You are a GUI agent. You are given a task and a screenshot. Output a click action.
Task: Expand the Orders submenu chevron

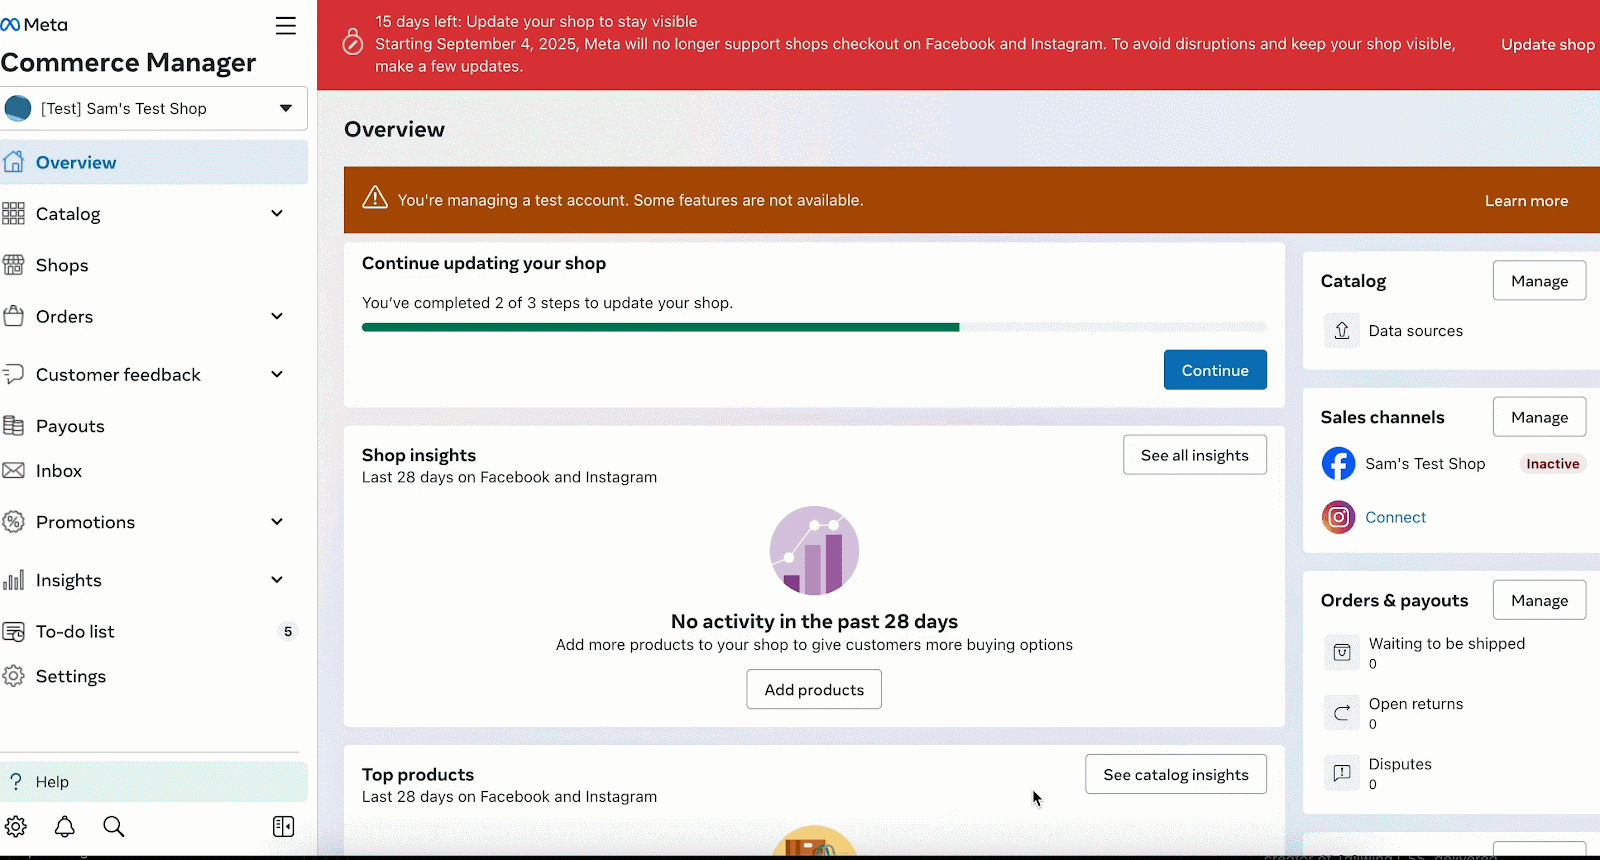click(x=277, y=316)
